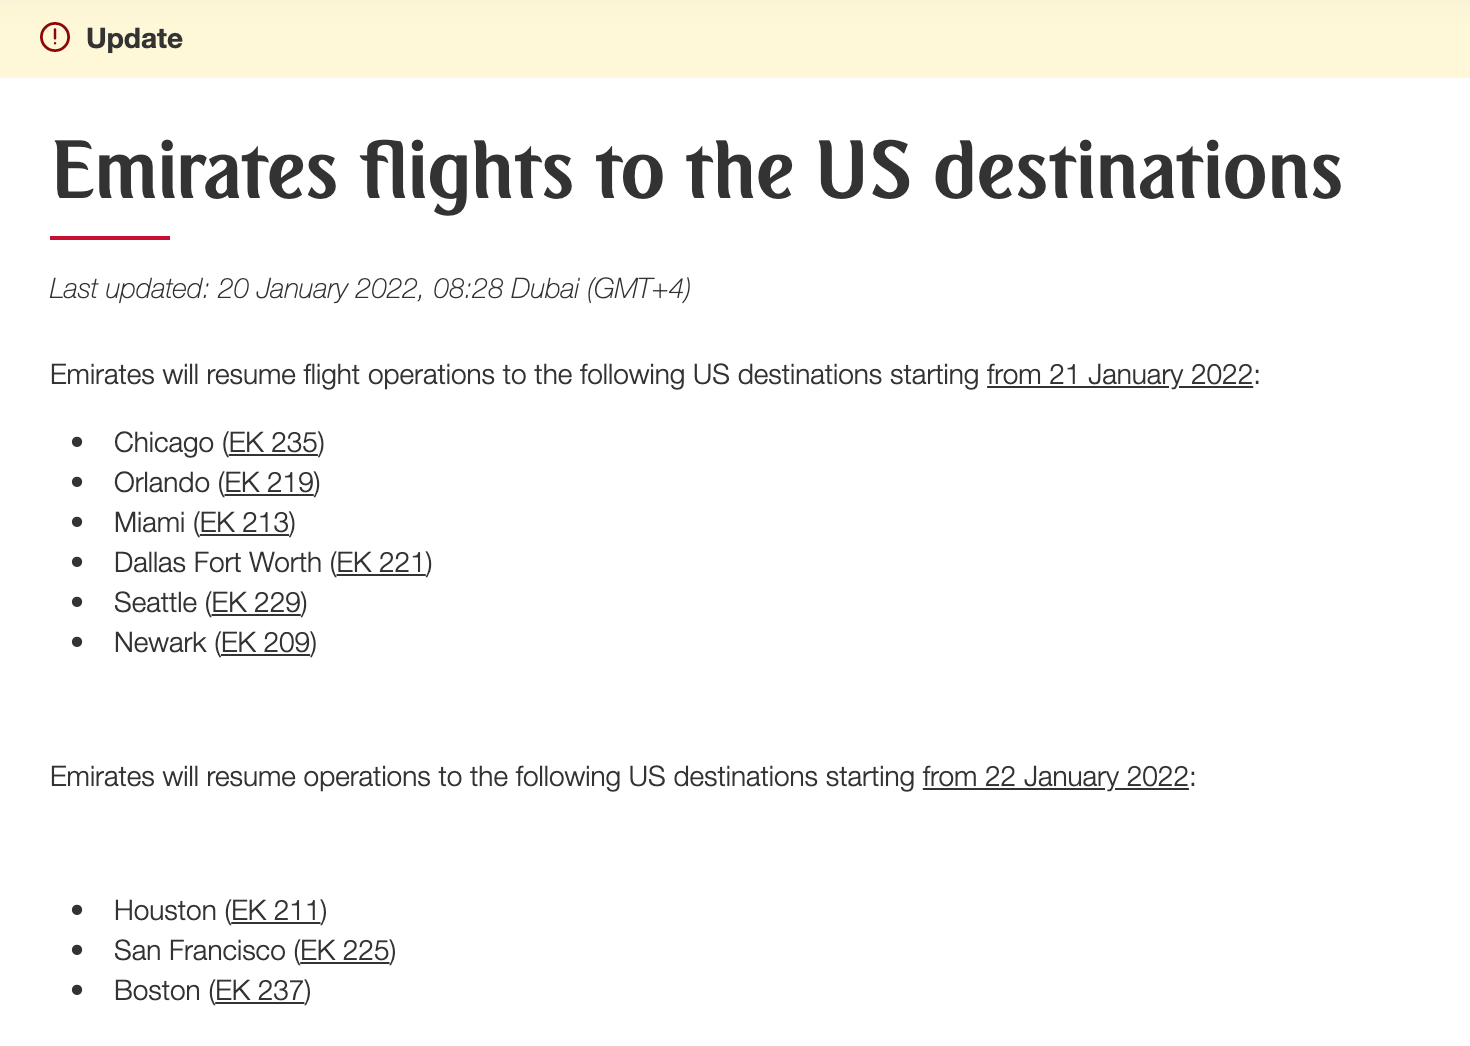The height and width of the screenshot is (1046, 1470).
Task: Click the Dallas Fort Worth city name
Action: pos(218,563)
